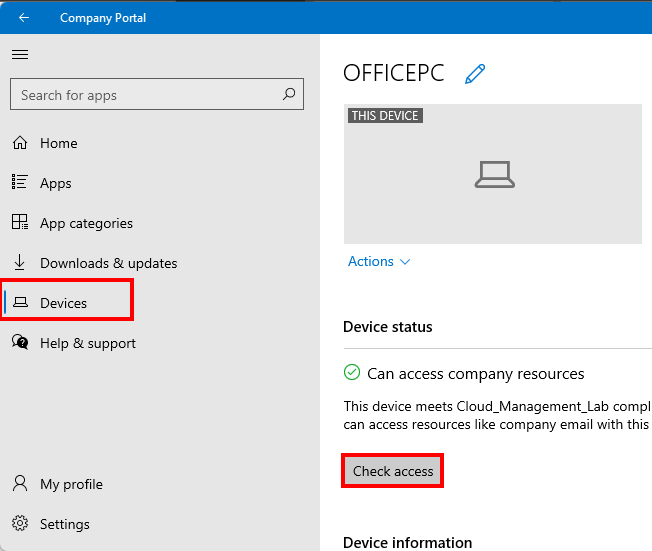Click the pencil icon to rename OFFICEPC

click(475, 74)
